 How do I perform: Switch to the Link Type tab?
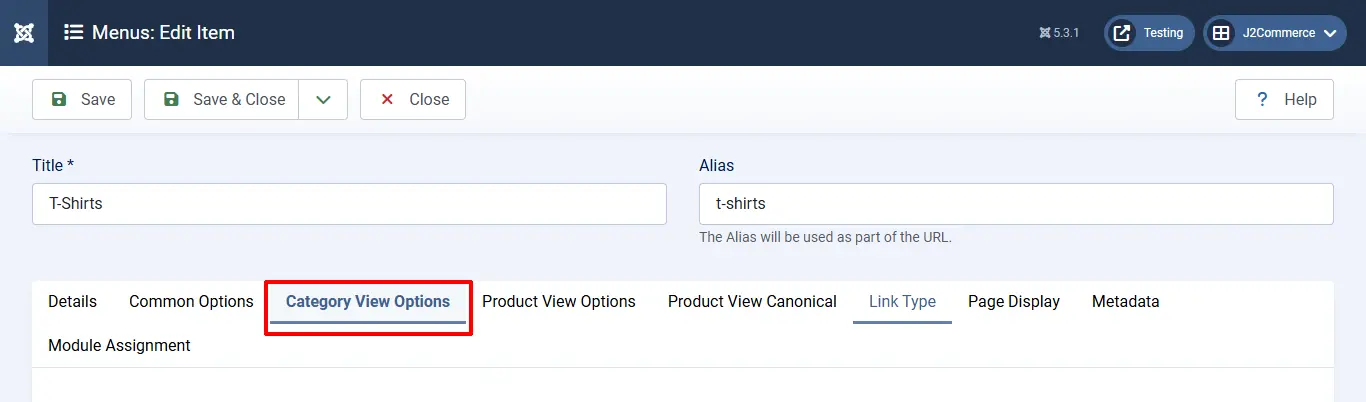point(902,302)
